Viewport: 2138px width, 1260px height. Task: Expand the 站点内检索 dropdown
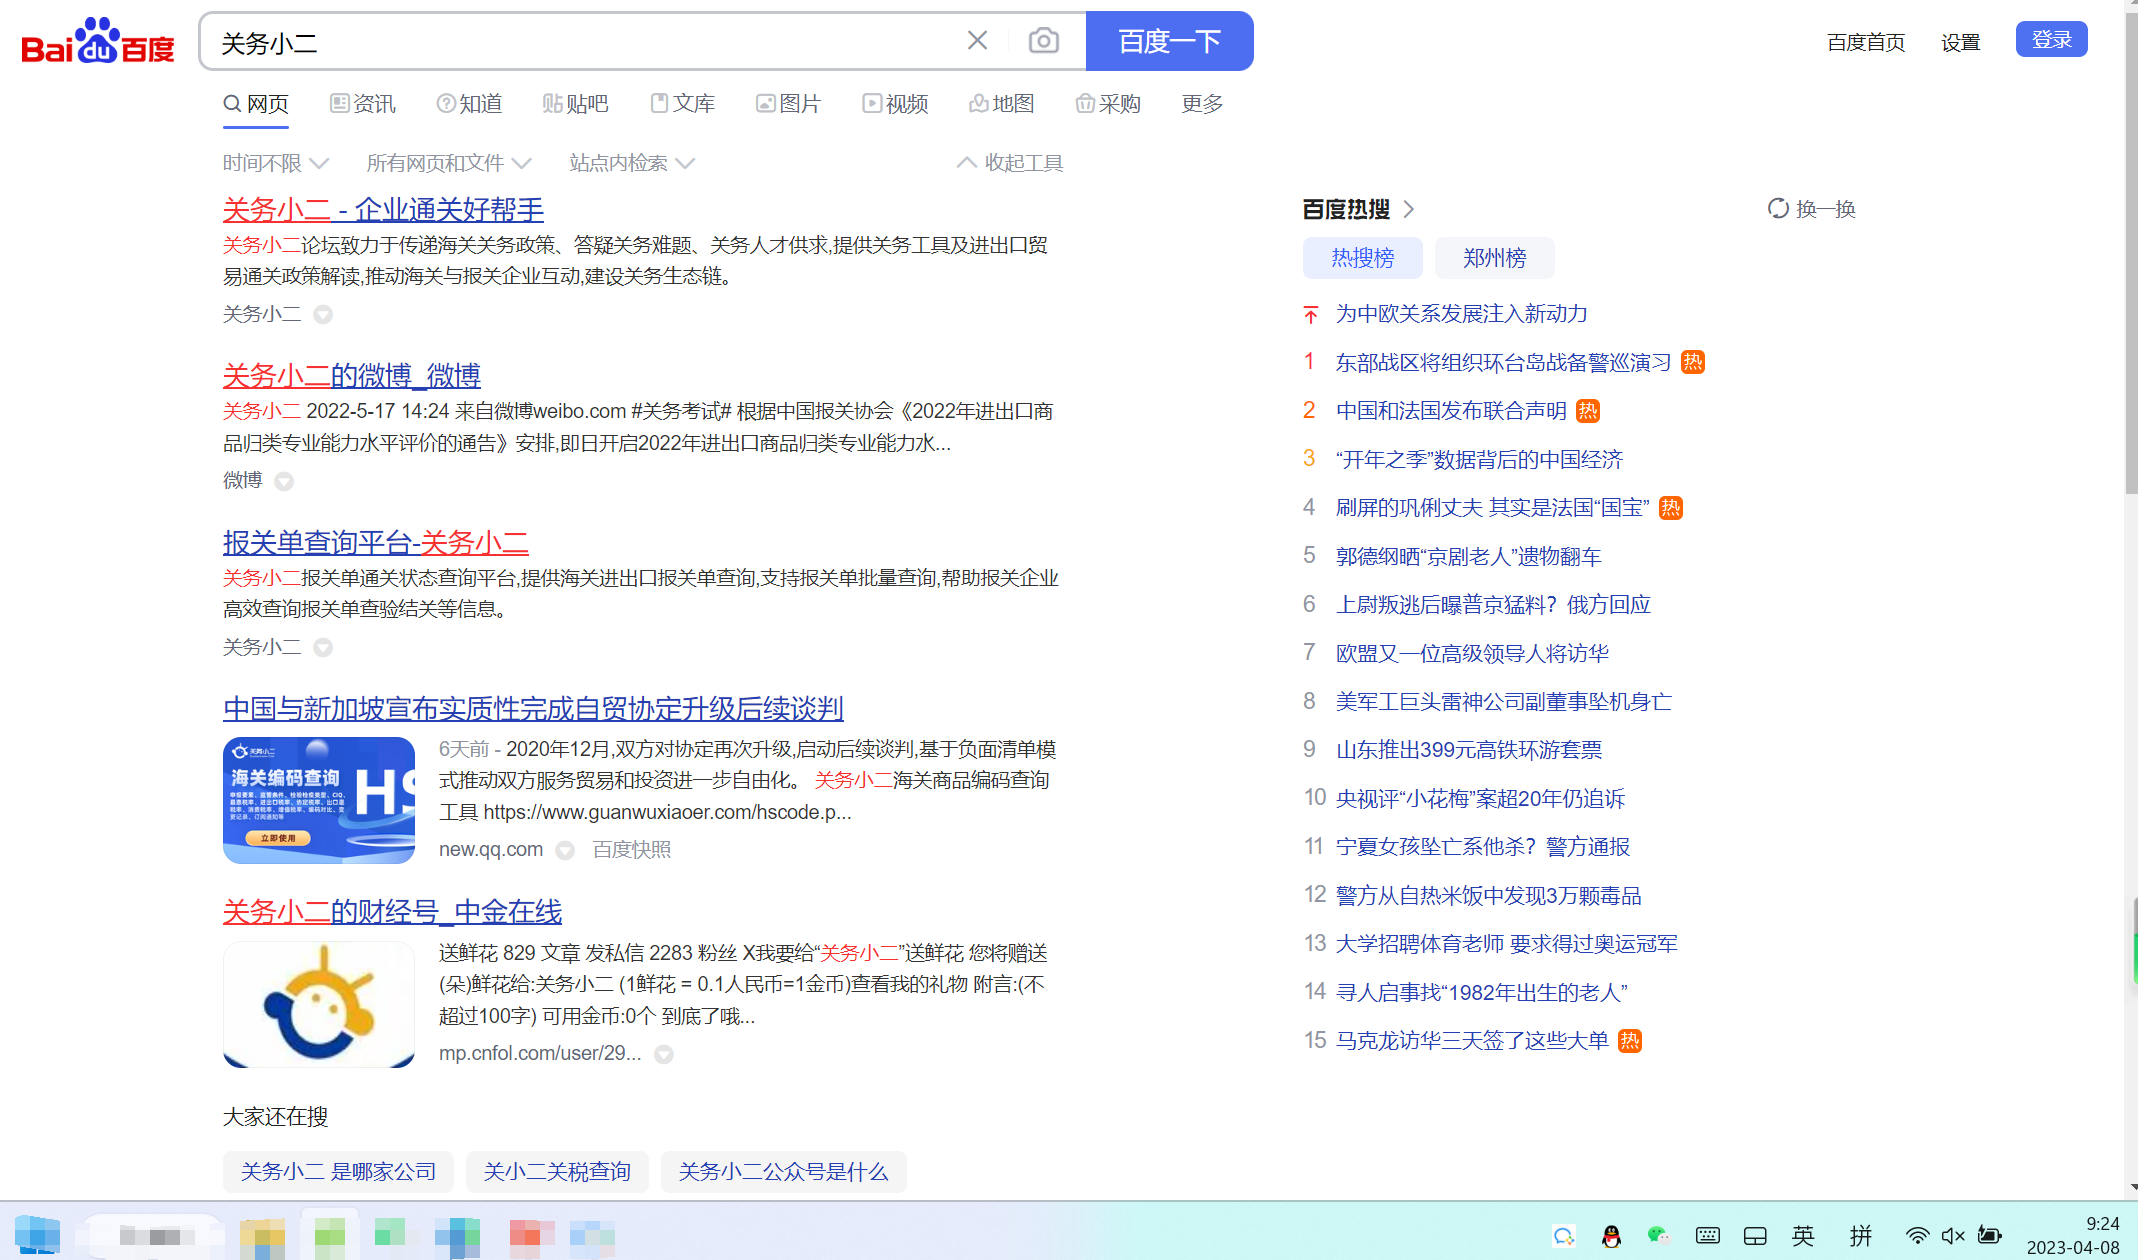[631, 163]
